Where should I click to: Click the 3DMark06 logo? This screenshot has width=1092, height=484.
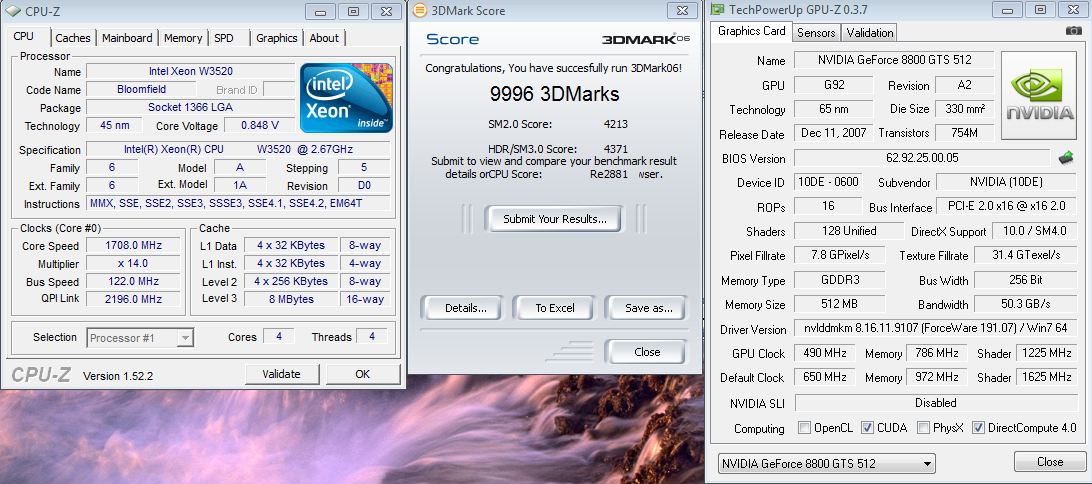645,39
